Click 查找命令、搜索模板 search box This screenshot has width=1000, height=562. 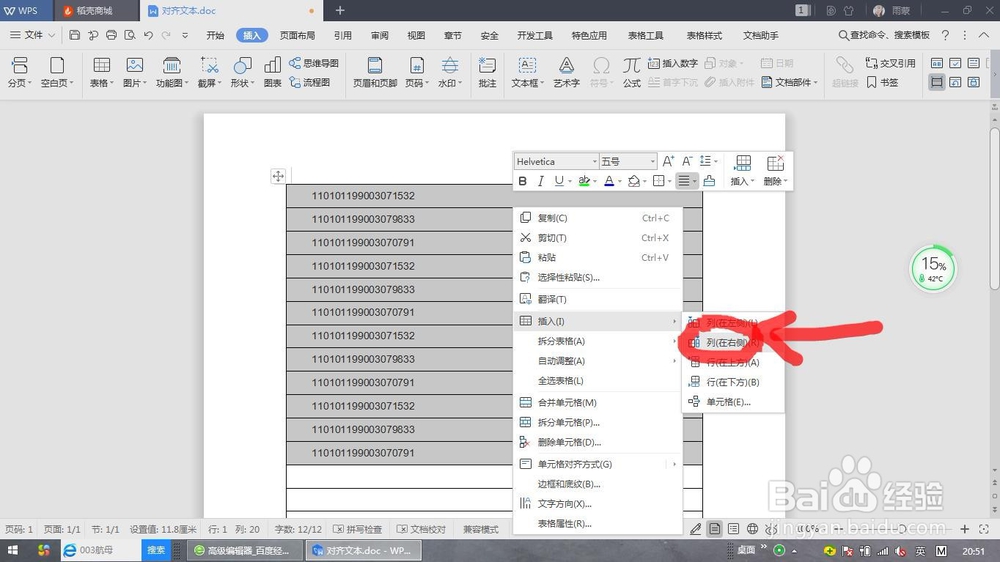884,35
